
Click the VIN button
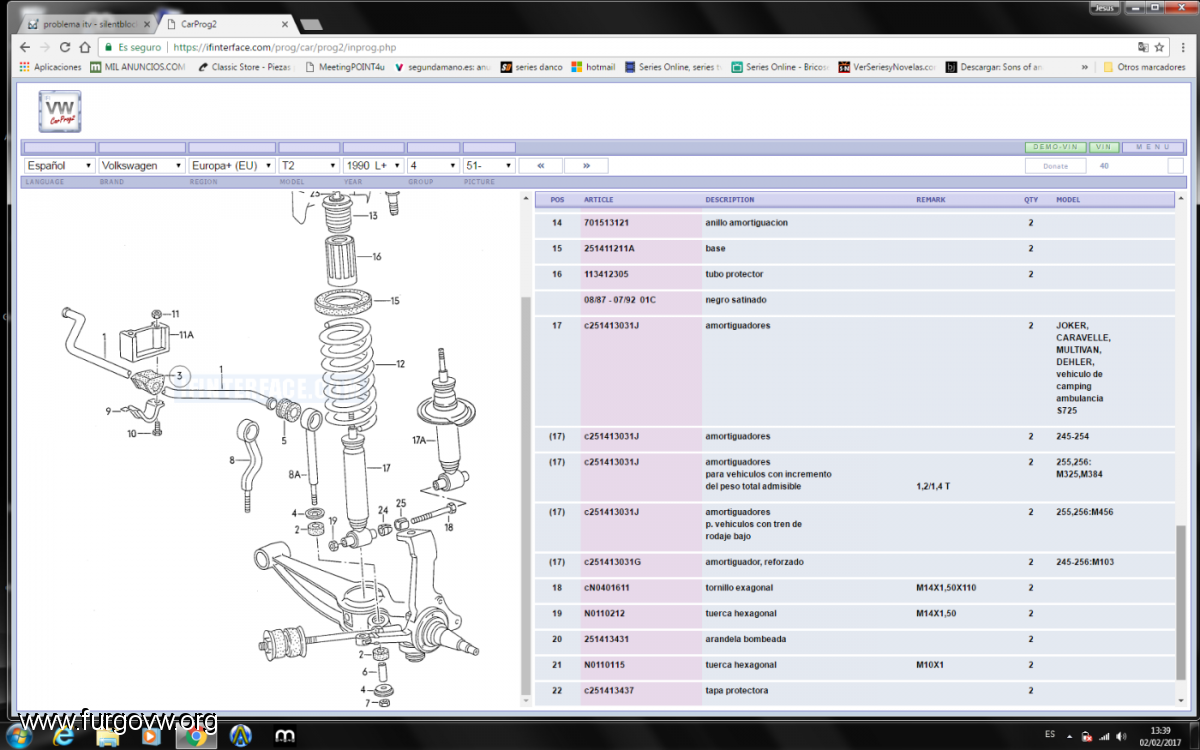(1104, 147)
